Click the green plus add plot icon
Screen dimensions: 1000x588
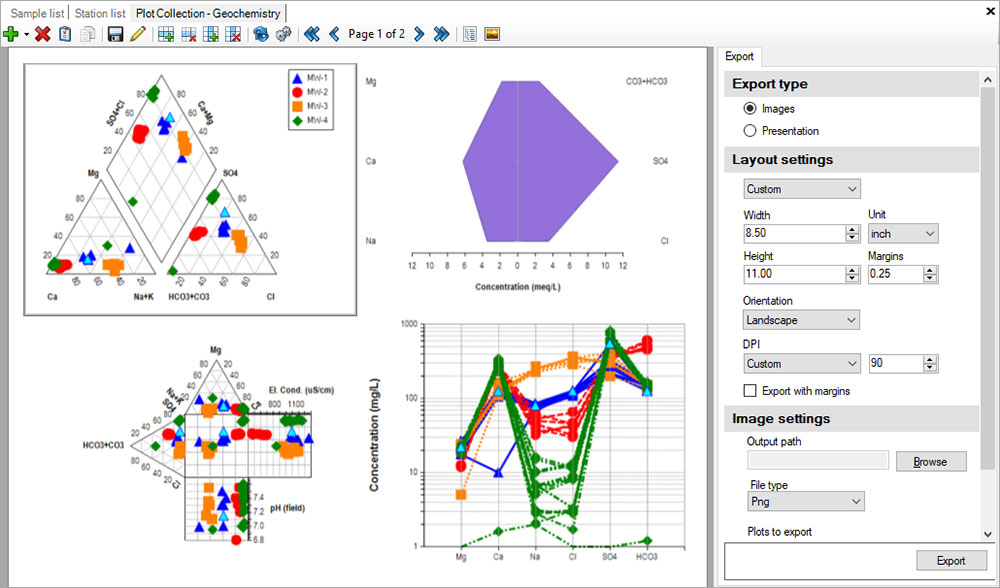point(11,34)
